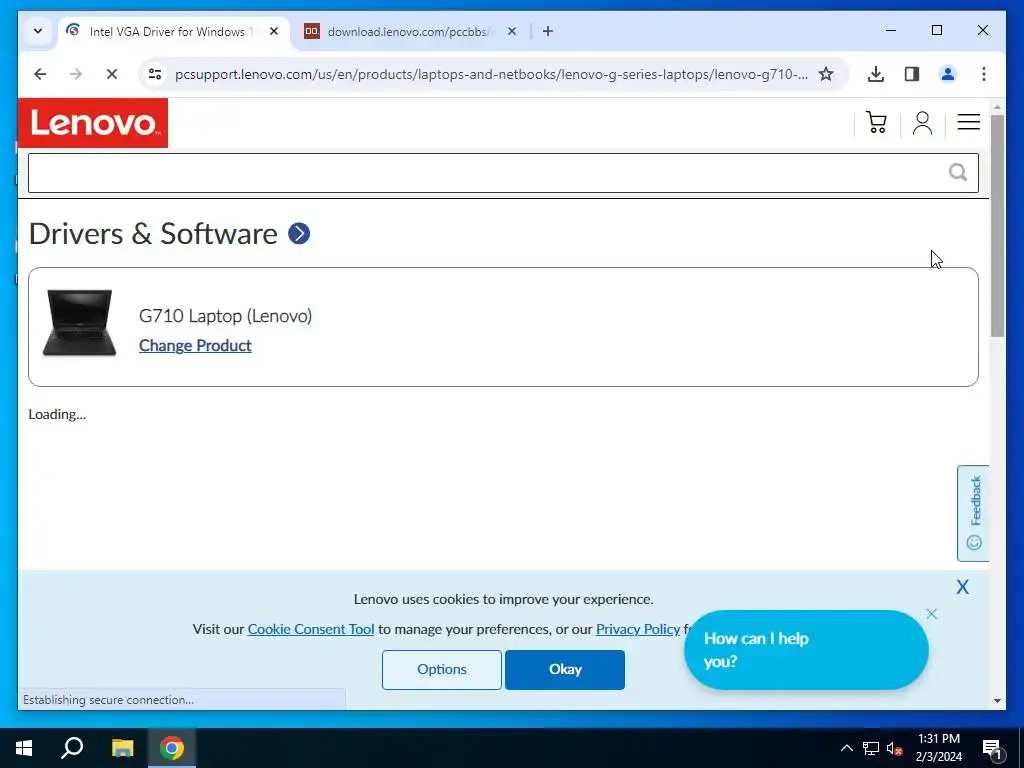
Task: Click the cookie Options button
Action: (441, 669)
